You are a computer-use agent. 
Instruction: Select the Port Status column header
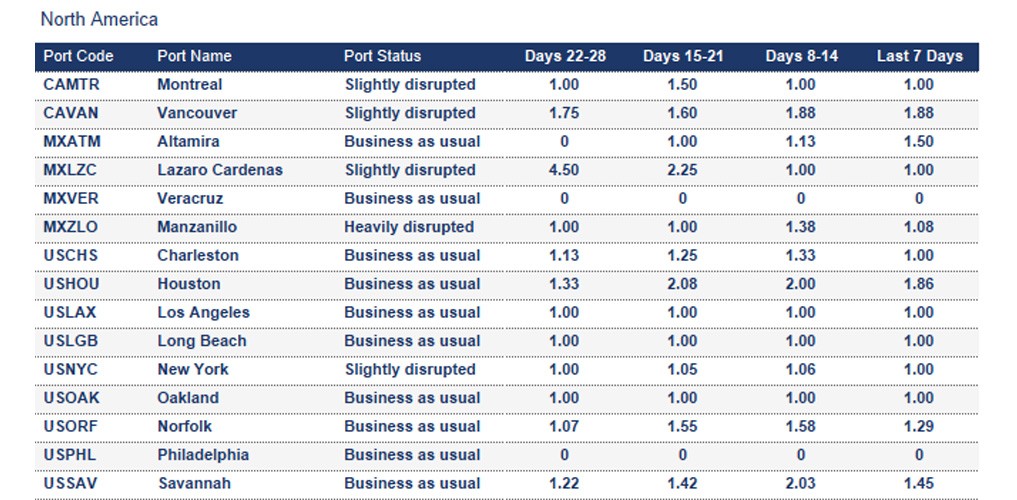[x=382, y=56]
